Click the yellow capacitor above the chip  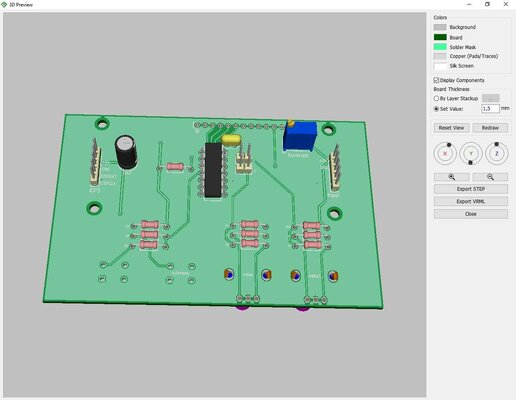click(x=231, y=139)
